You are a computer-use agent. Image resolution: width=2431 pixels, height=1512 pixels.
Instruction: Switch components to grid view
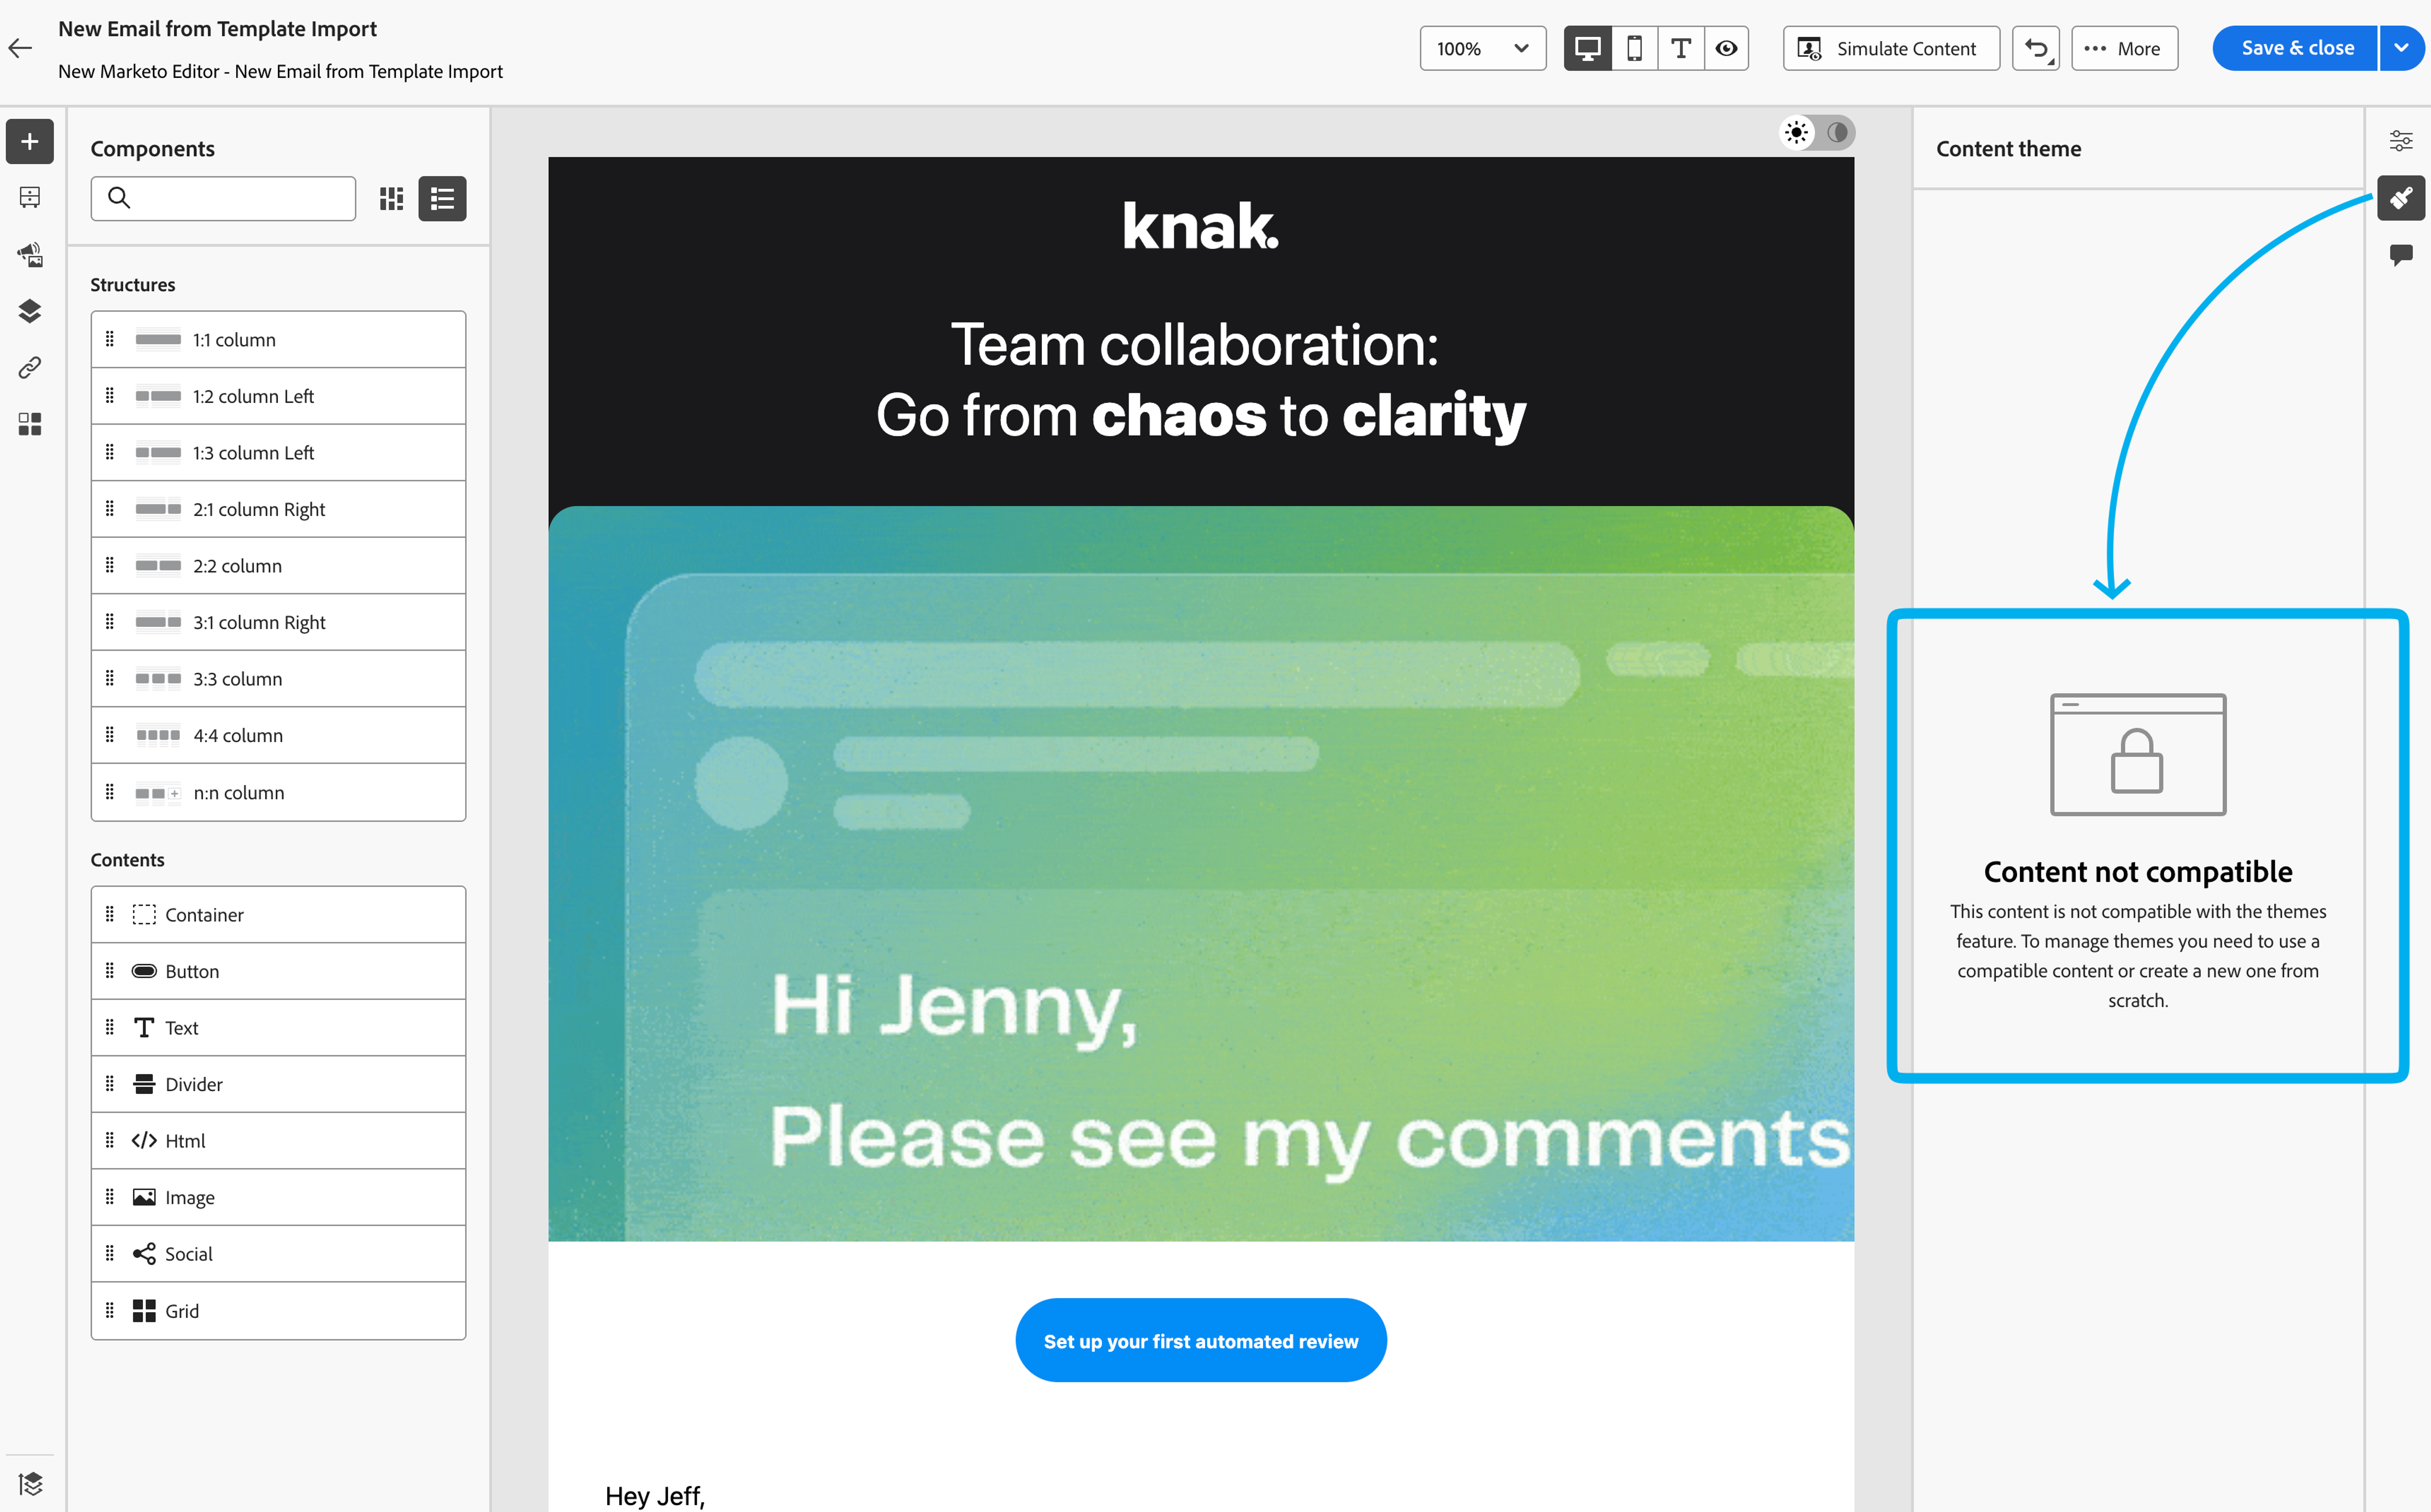(x=391, y=198)
